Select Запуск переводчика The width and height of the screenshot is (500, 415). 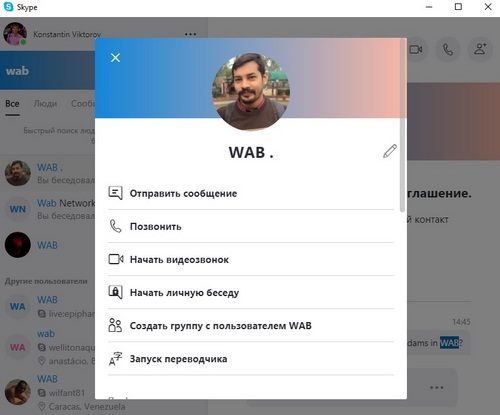pyautogui.click(x=251, y=359)
